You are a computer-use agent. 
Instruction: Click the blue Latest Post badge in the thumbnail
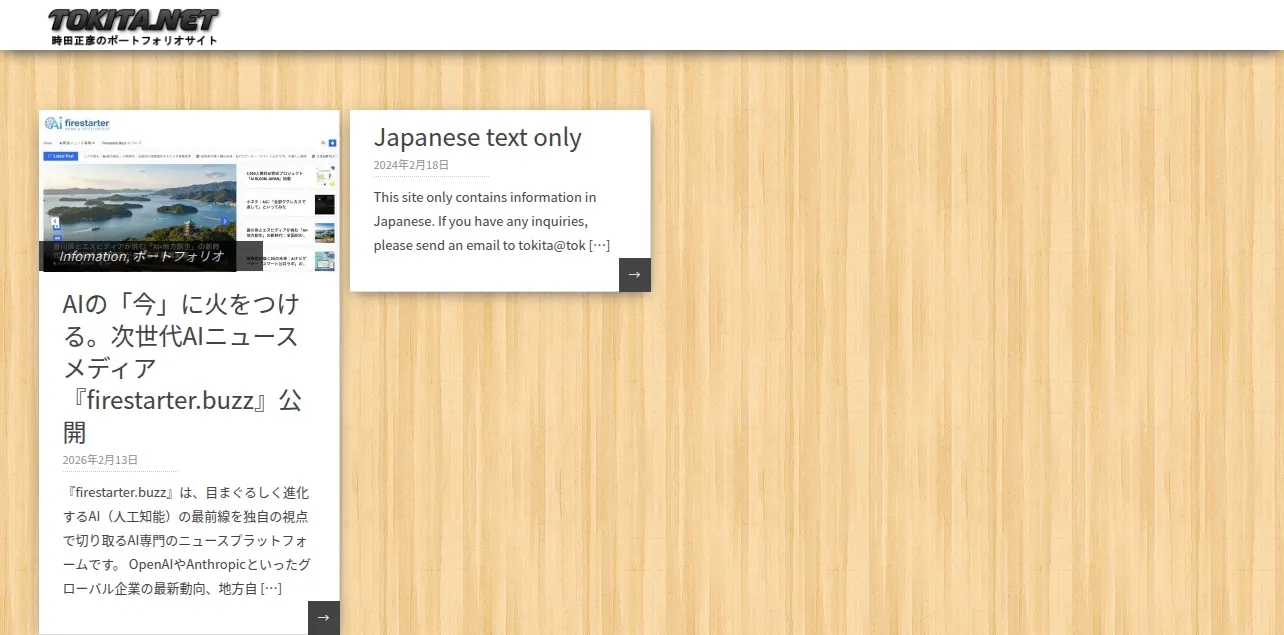[x=61, y=156]
